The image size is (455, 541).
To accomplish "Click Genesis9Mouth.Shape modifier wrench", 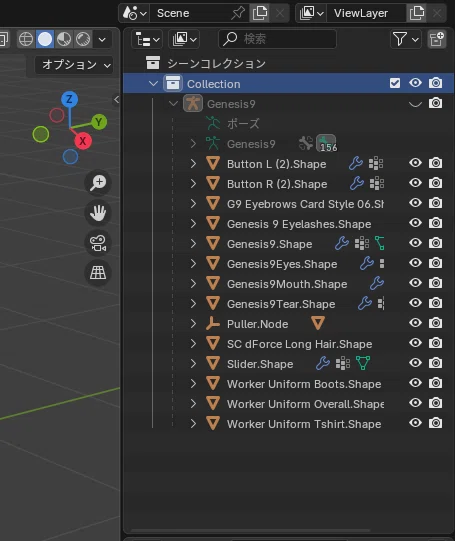I will [x=377, y=283].
